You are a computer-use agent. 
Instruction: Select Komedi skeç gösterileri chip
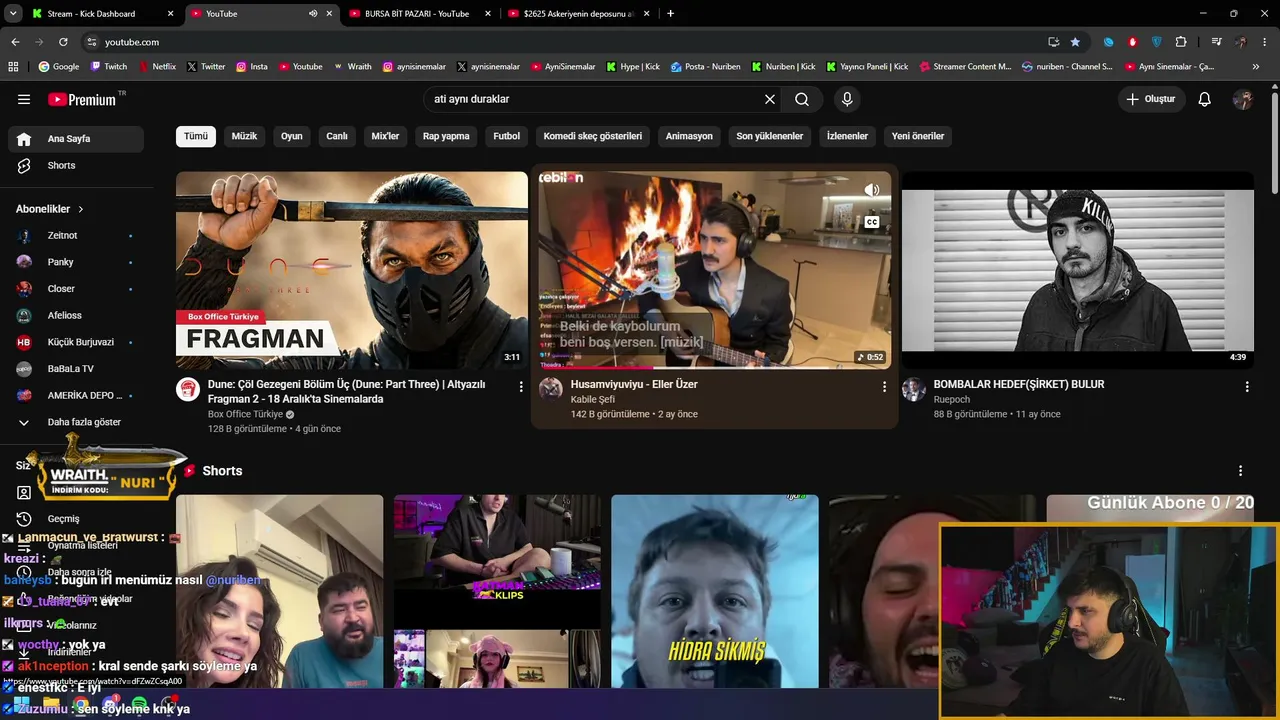[x=593, y=136]
